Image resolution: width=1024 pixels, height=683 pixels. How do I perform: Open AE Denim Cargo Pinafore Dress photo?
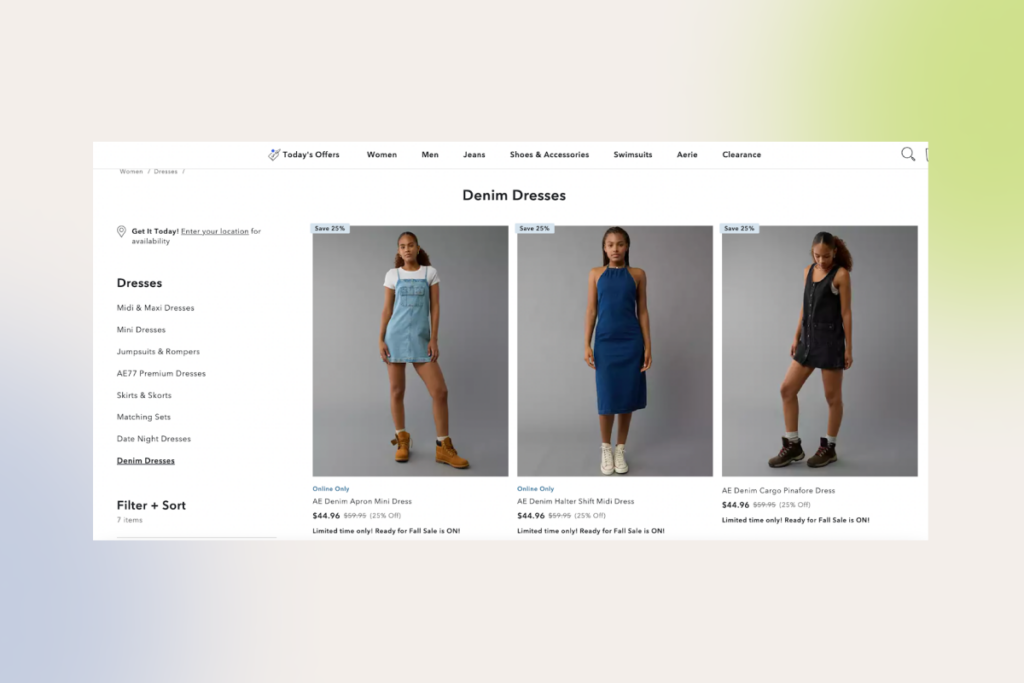[820, 351]
